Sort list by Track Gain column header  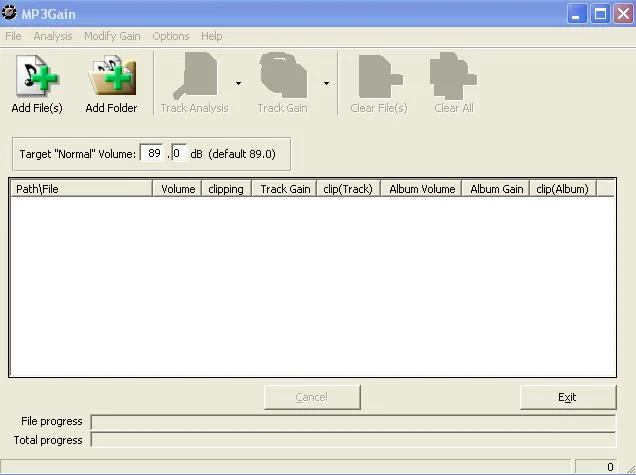(x=285, y=189)
